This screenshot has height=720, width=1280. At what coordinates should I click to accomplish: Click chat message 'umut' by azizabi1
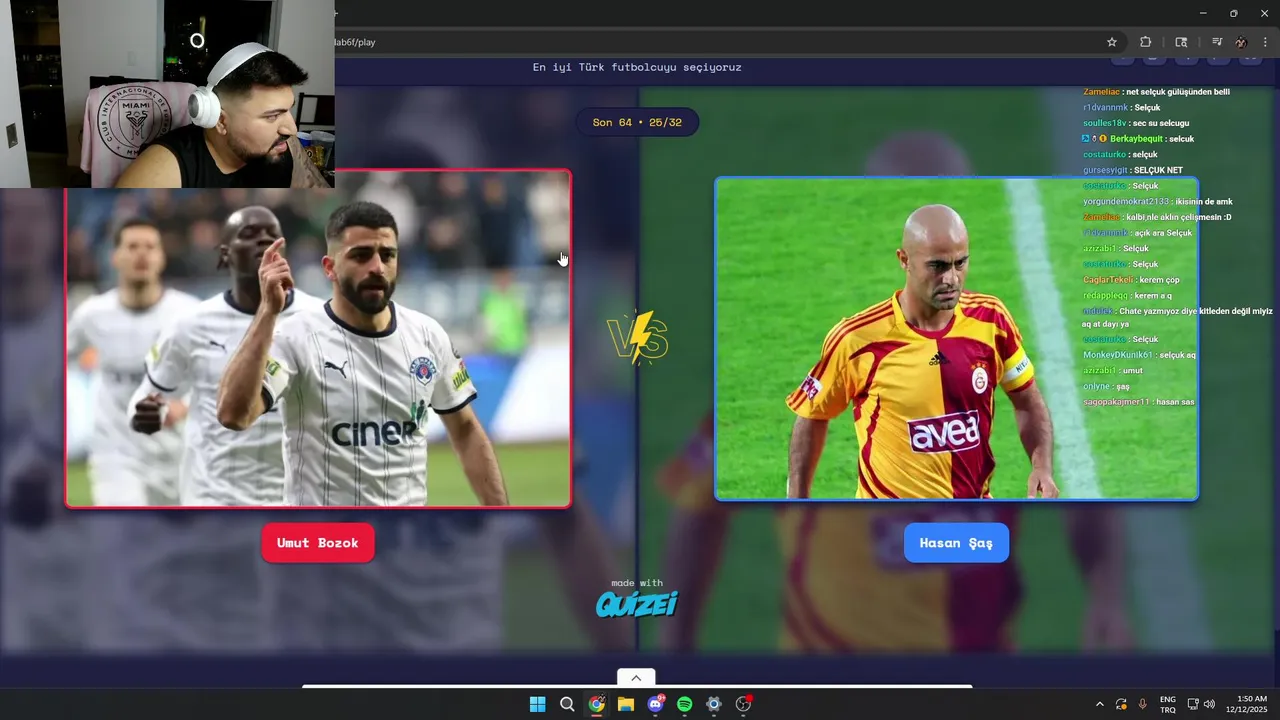pos(1113,371)
